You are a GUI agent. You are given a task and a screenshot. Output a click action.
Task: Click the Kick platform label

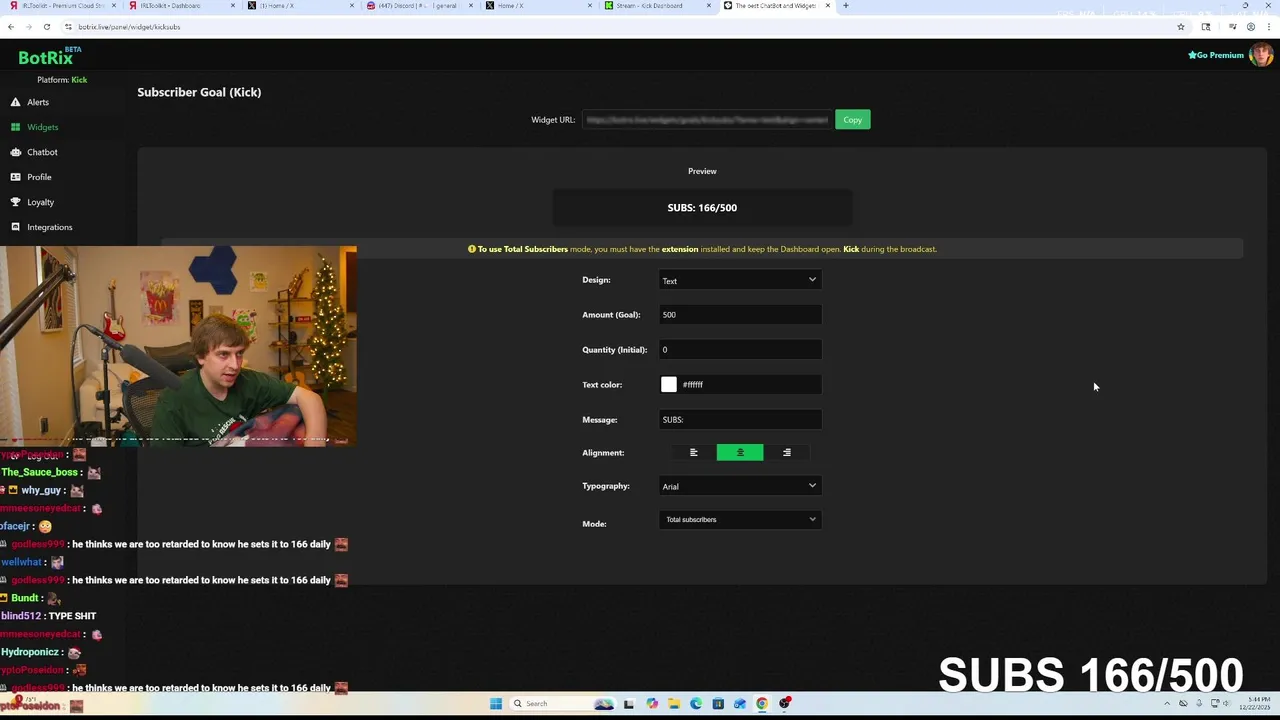tap(79, 80)
